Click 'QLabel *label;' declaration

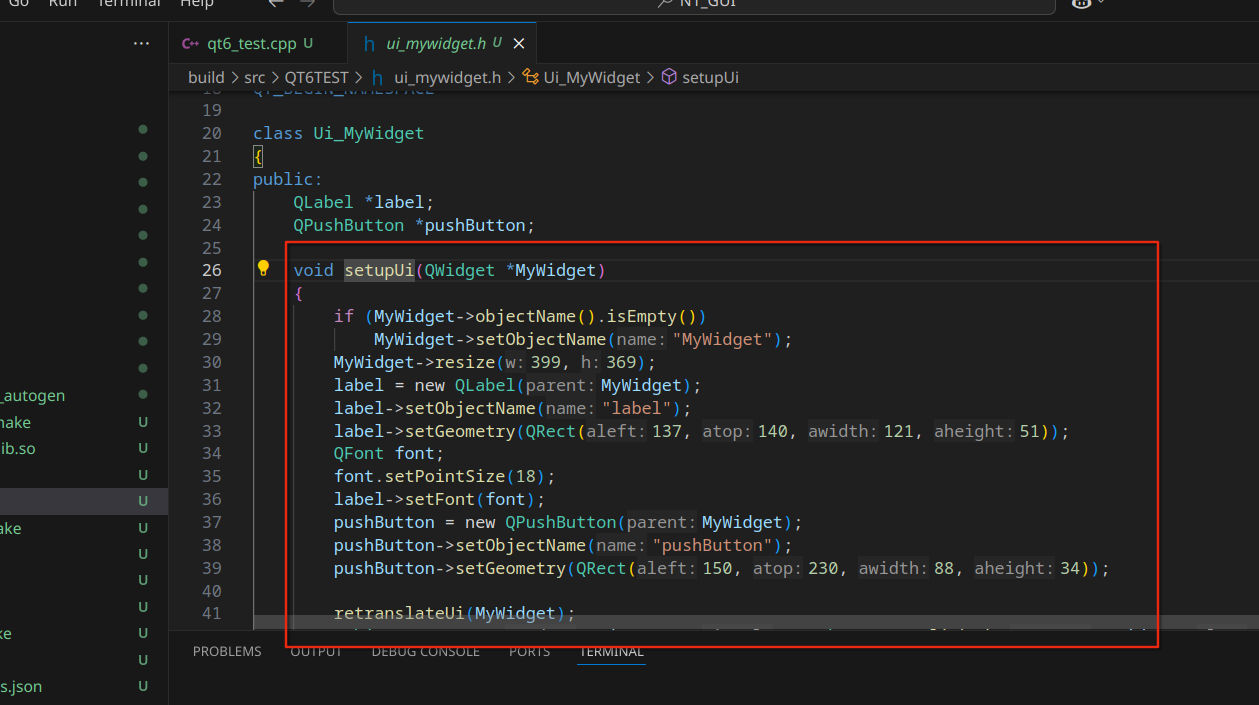pos(364,202)
